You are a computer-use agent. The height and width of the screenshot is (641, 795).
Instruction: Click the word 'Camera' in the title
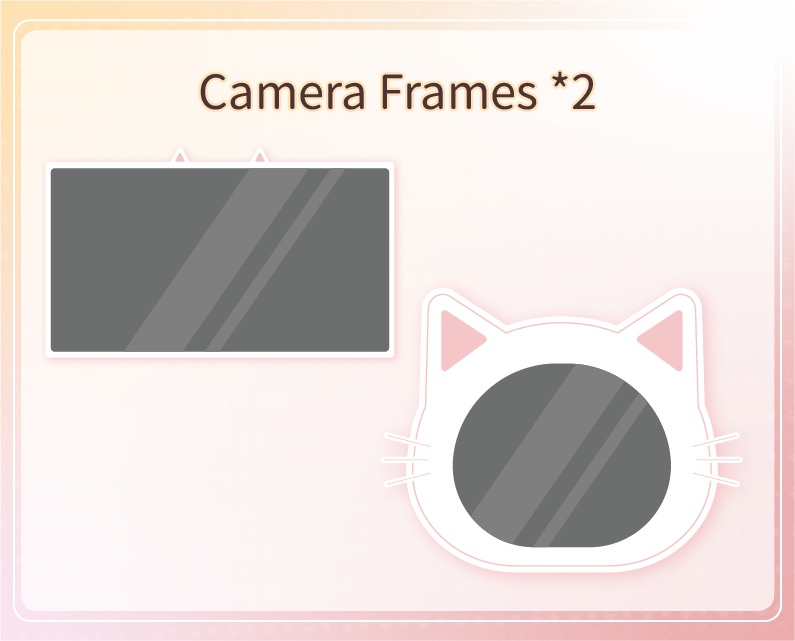click(282, 92)
